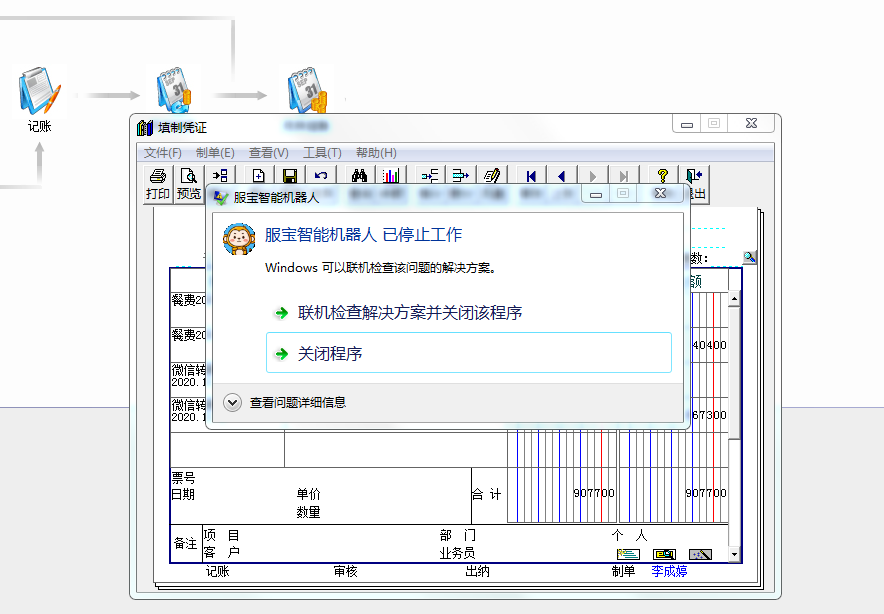Minimize the 填制凭证 window
The image size is (884, 614).
coord(687,123)
